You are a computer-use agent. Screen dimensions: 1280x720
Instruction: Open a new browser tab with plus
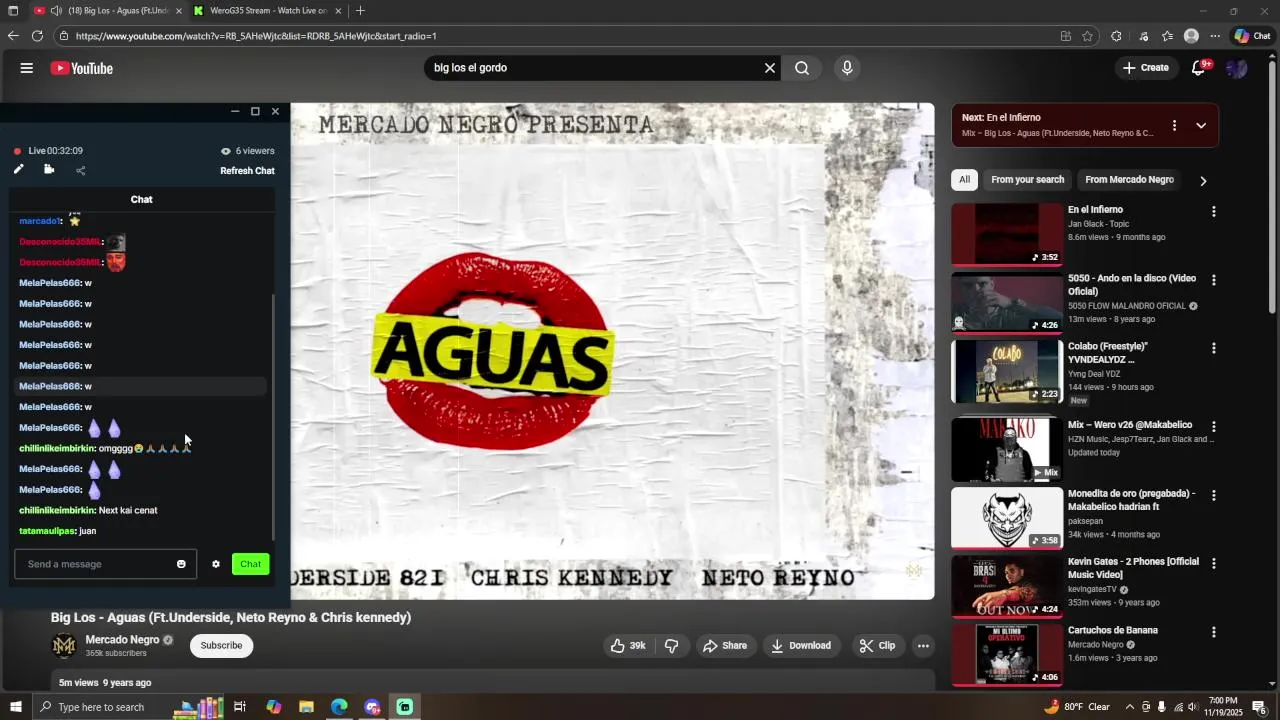click(360, 11)
